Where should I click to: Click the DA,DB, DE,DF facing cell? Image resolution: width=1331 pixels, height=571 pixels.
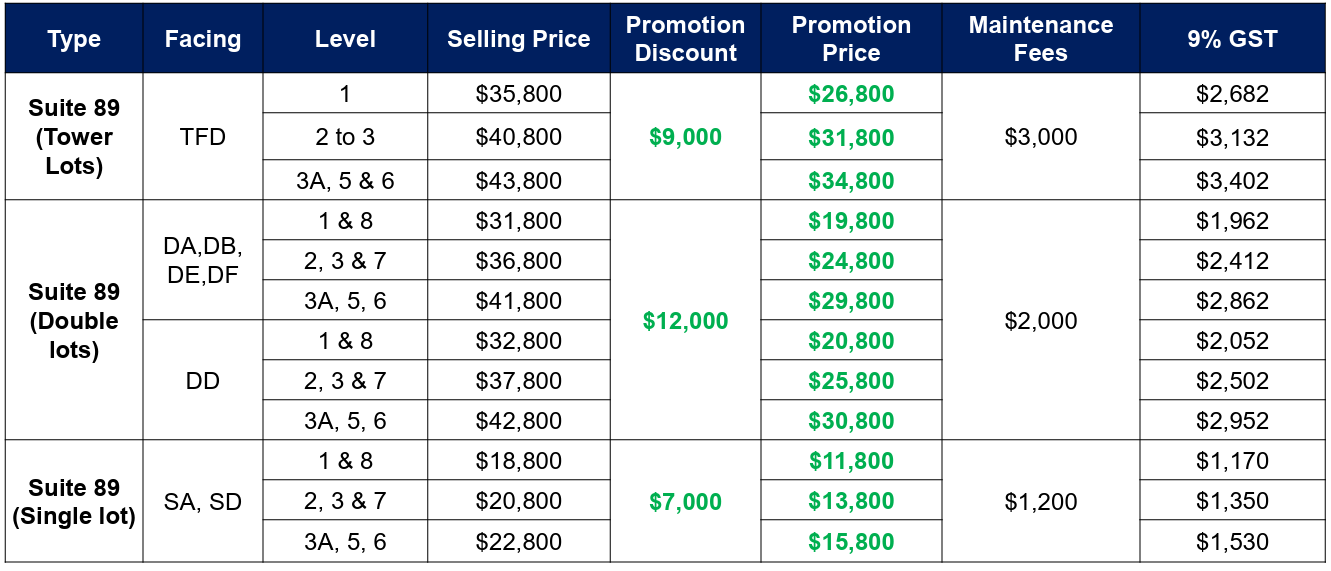click(x=203, y=260)
